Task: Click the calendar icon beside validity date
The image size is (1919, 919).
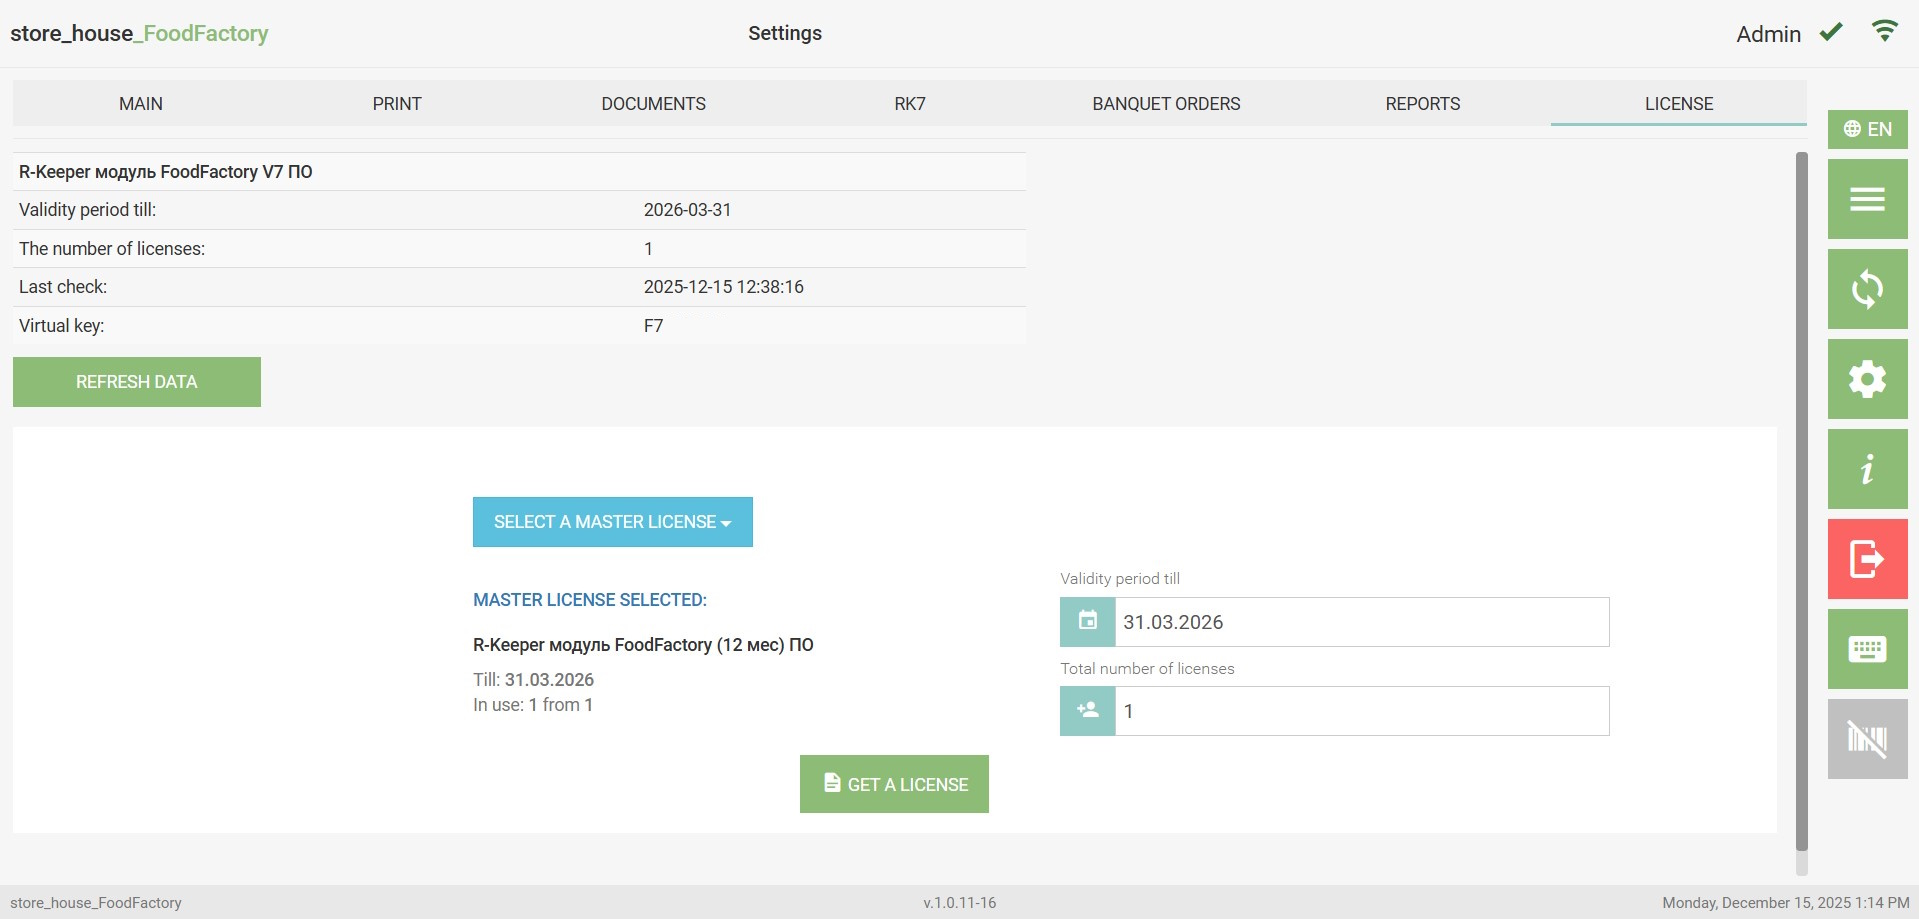Action: click(x=1088, y=622)
